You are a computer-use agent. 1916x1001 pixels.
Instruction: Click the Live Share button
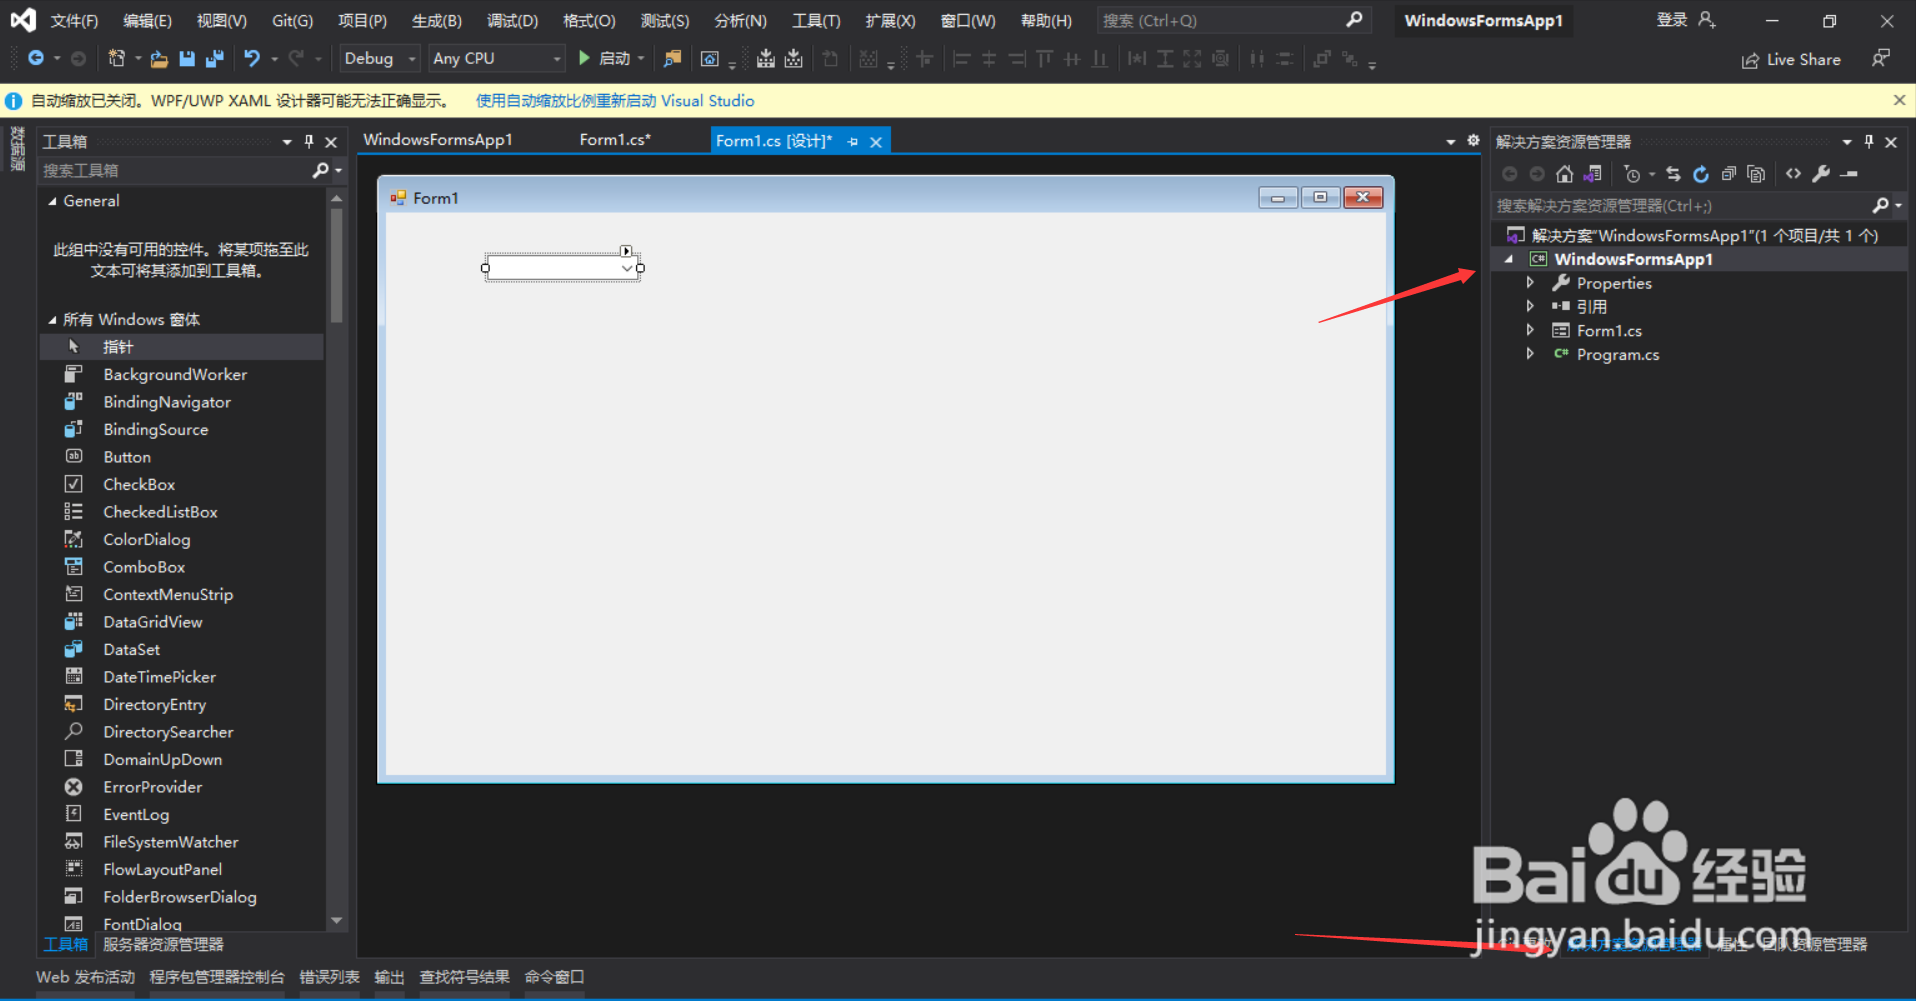coord(1791,58)
